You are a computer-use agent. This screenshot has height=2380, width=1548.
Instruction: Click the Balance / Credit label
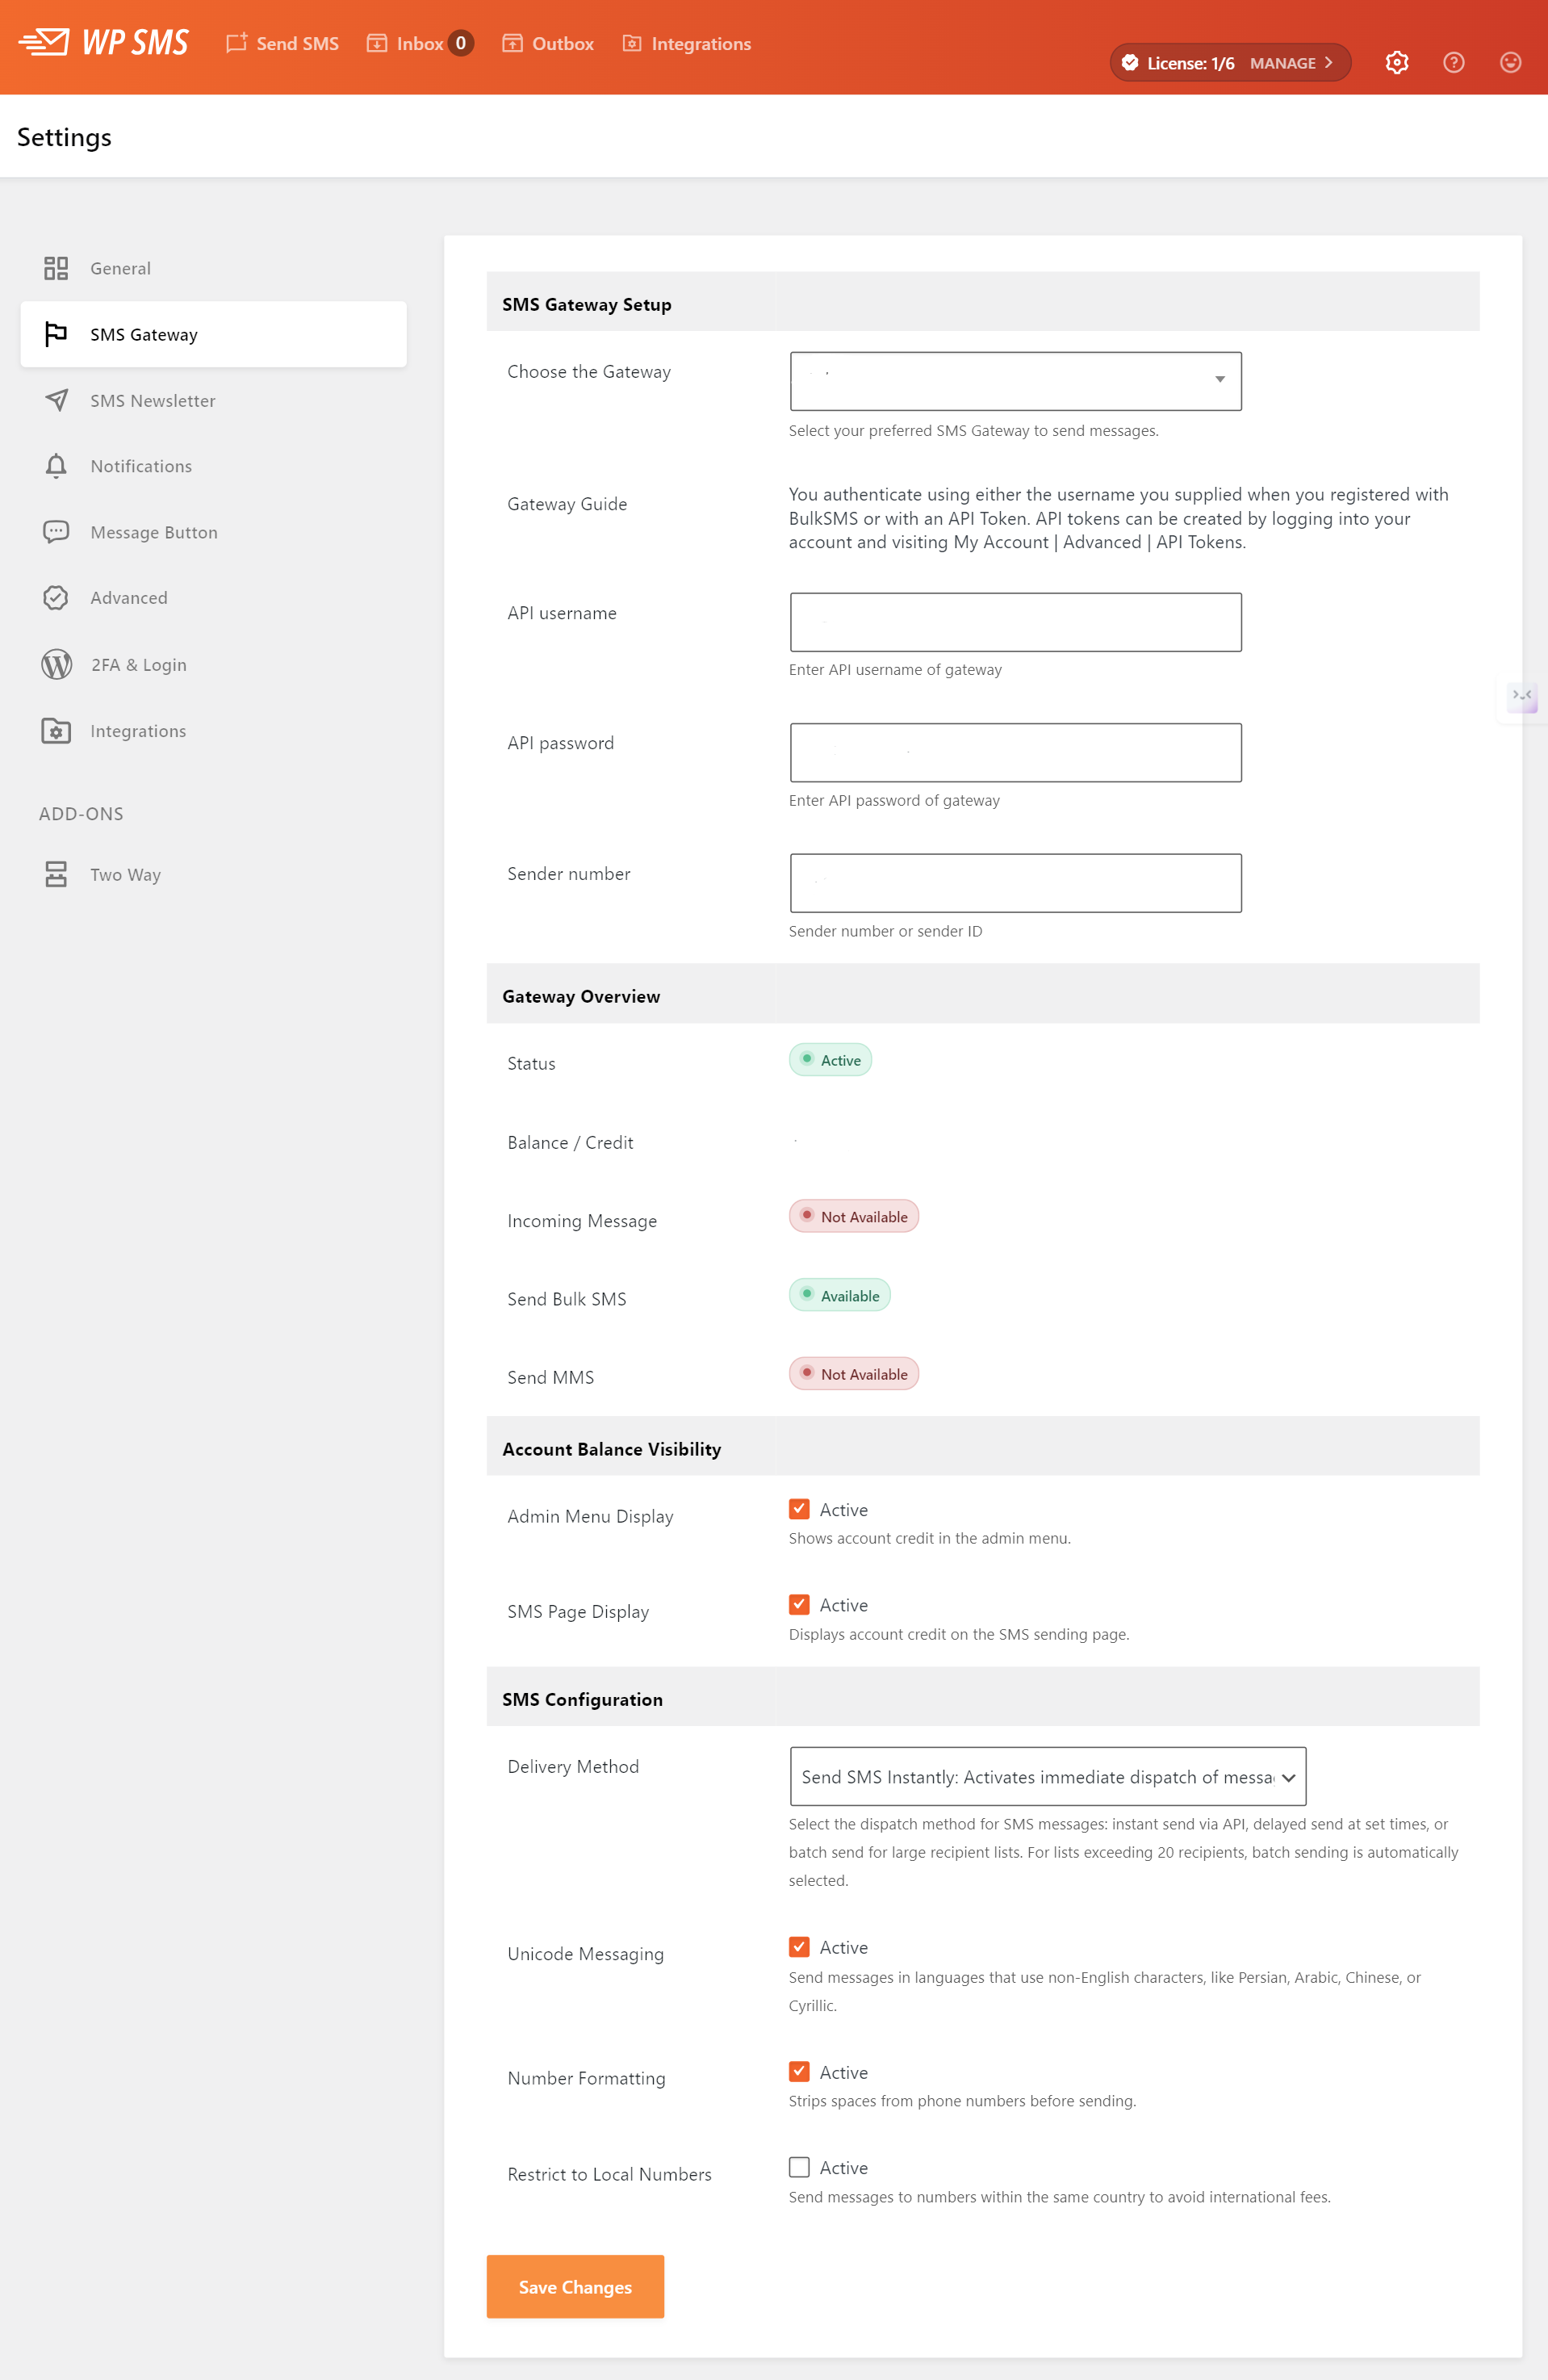point(570,1142)
